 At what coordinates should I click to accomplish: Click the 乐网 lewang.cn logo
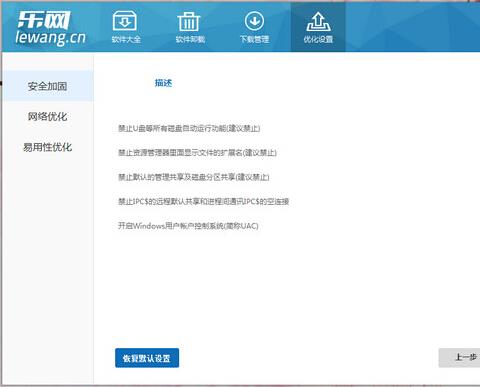[50, 29]
